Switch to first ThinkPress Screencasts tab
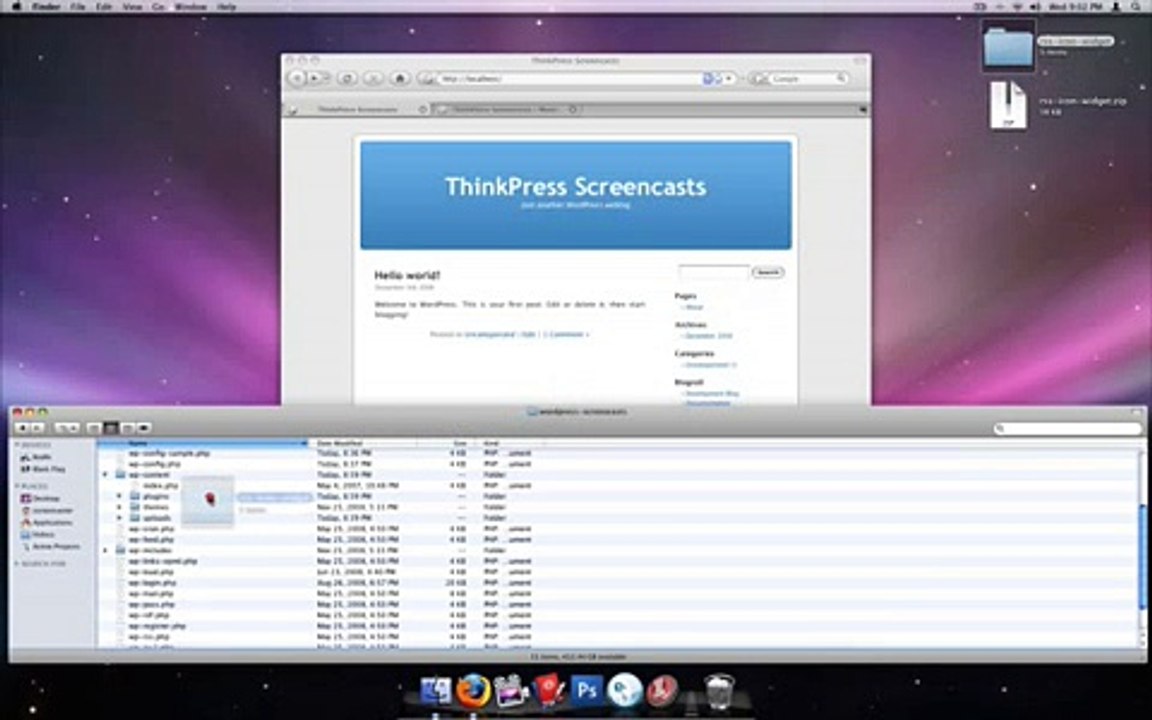This screenshot has height=720, width=1152. (x=358, y=109)
